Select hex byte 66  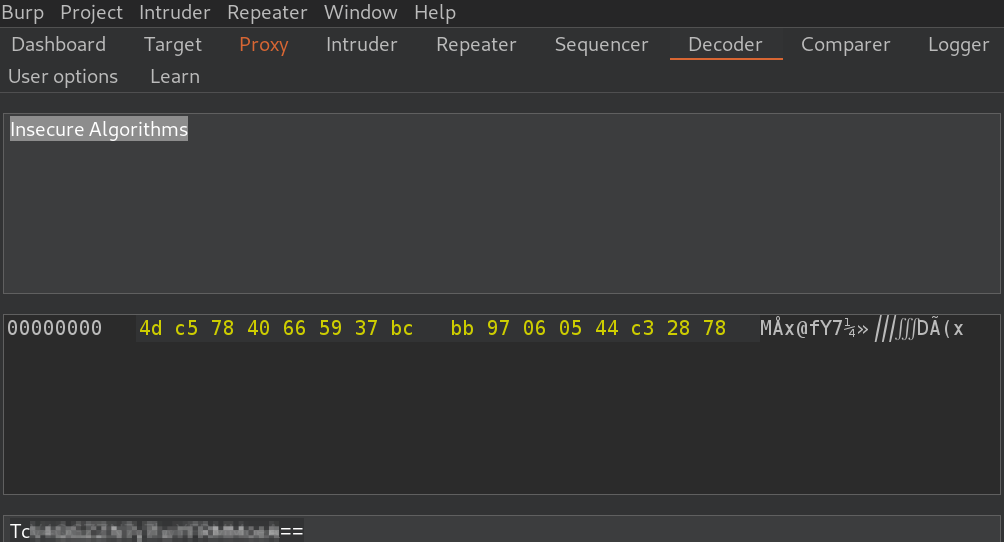[294, 328]
